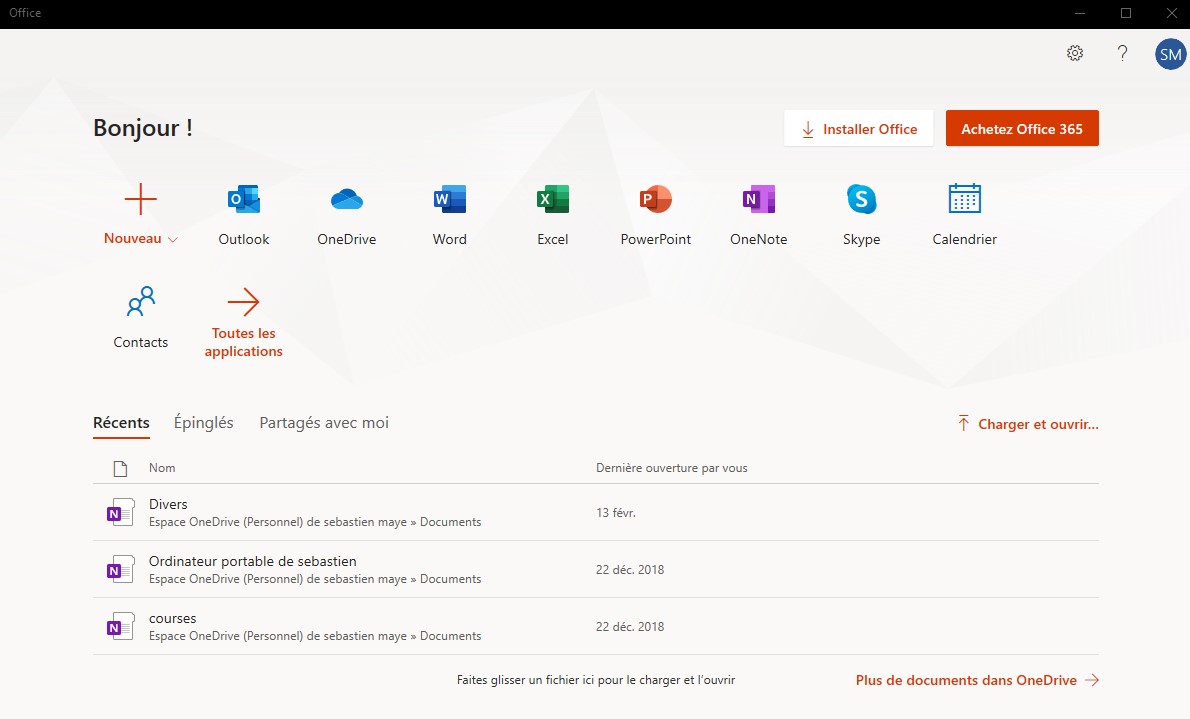The height and width of the screenshot is (719, 1190).
Task: Click the Excel label under its icon
Action: click(552, 239)
